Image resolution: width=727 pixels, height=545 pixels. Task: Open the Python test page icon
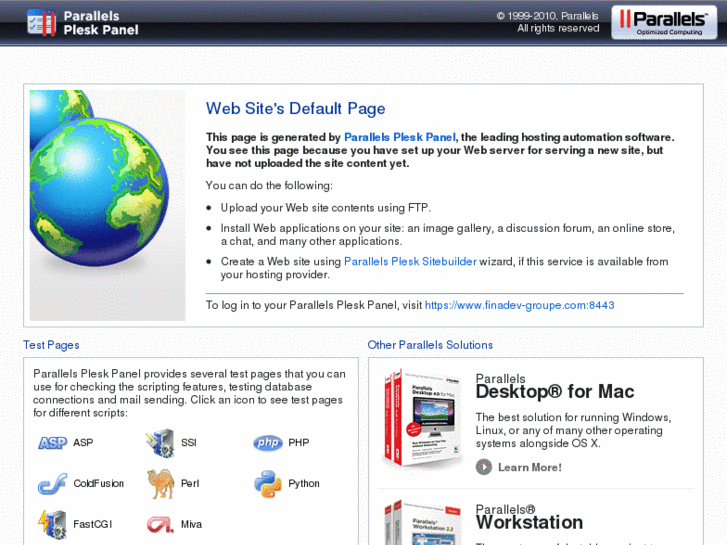[268, 484]
